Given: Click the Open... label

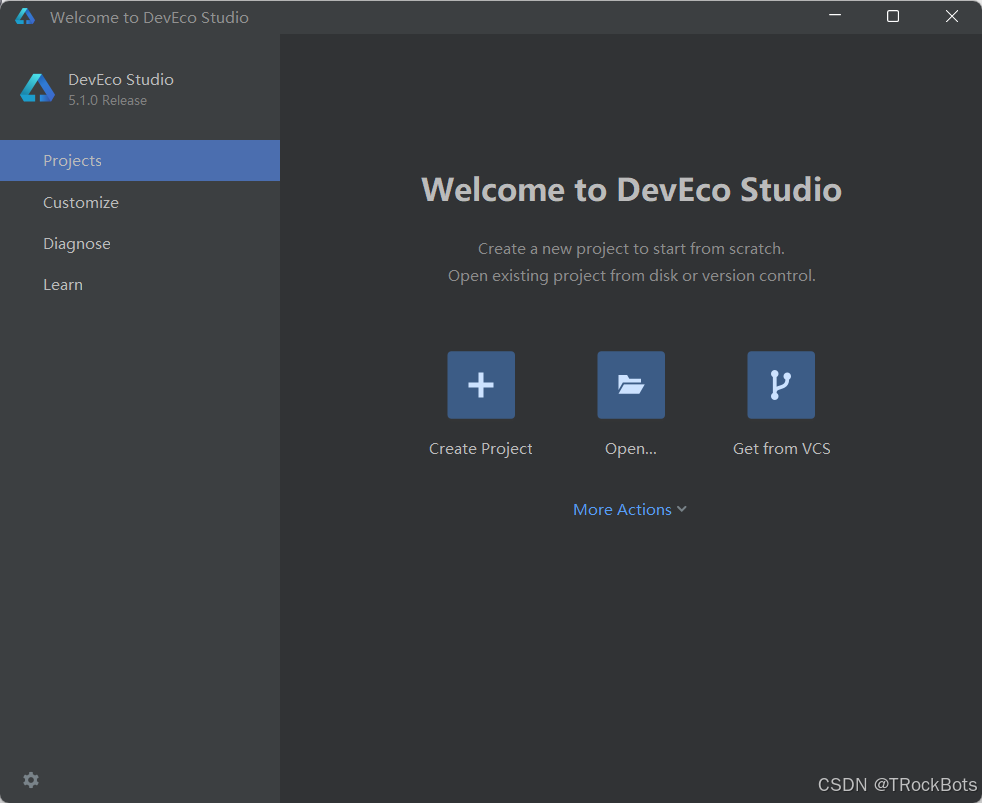Looking at the screenshot, I should coord(631,448).
